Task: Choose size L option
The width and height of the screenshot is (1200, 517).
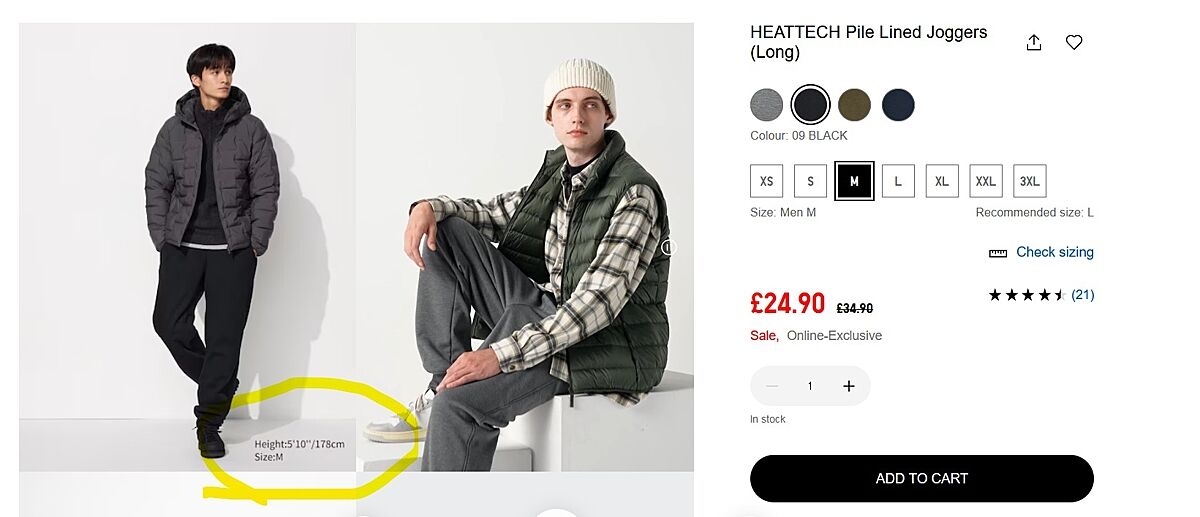Action: (x=898, y=181)
